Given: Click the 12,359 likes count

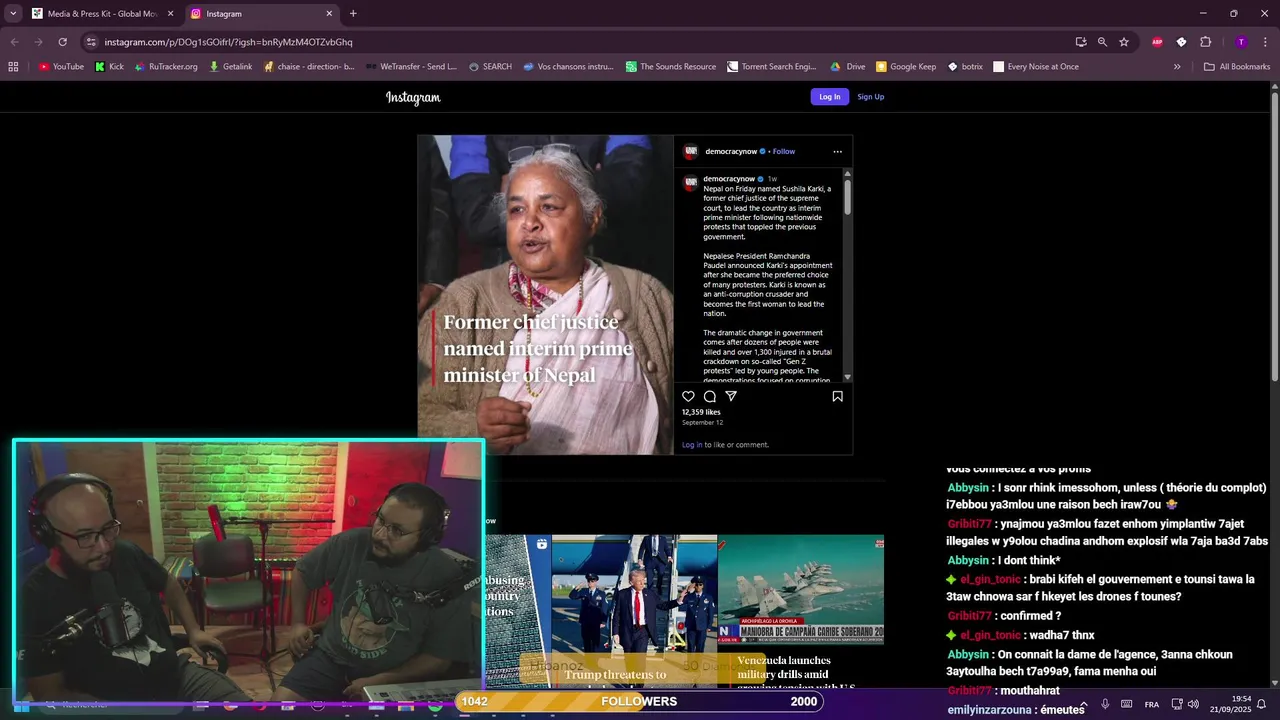Looking at the screenshot, I should 701,412.
